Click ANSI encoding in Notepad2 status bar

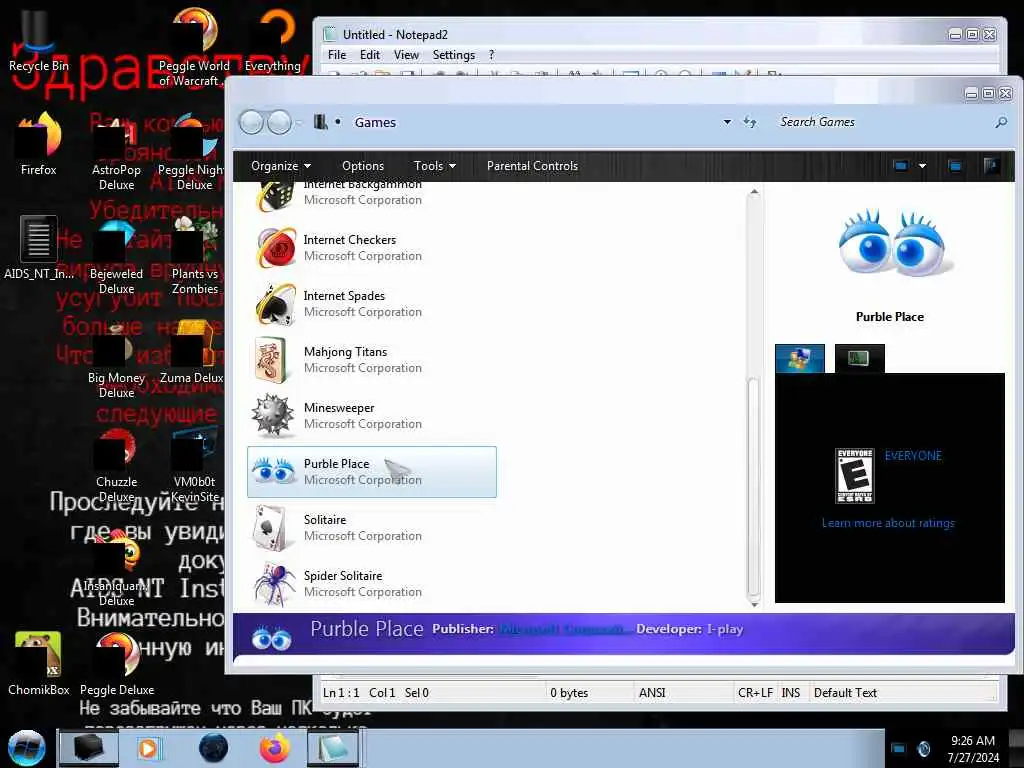click(652, 693)
